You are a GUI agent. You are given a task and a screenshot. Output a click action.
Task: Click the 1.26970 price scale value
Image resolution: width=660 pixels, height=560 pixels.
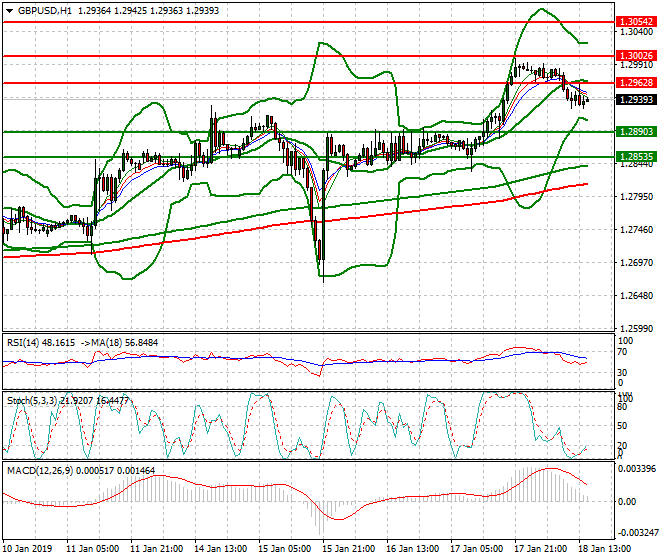click(637, 263)
